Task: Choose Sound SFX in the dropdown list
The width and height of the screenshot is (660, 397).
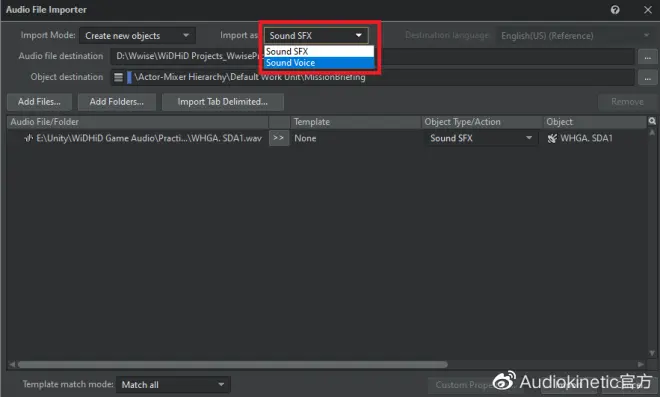Action: tap(319, 51)
